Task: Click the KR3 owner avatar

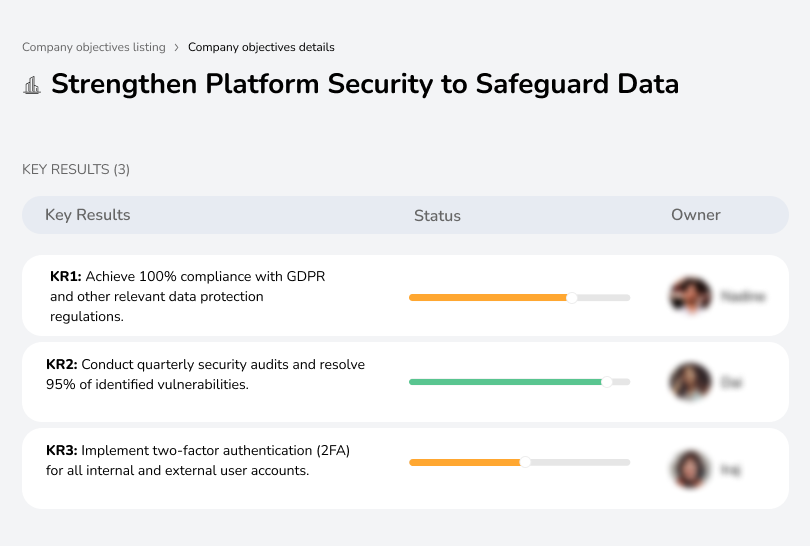Action: [690, 469]
